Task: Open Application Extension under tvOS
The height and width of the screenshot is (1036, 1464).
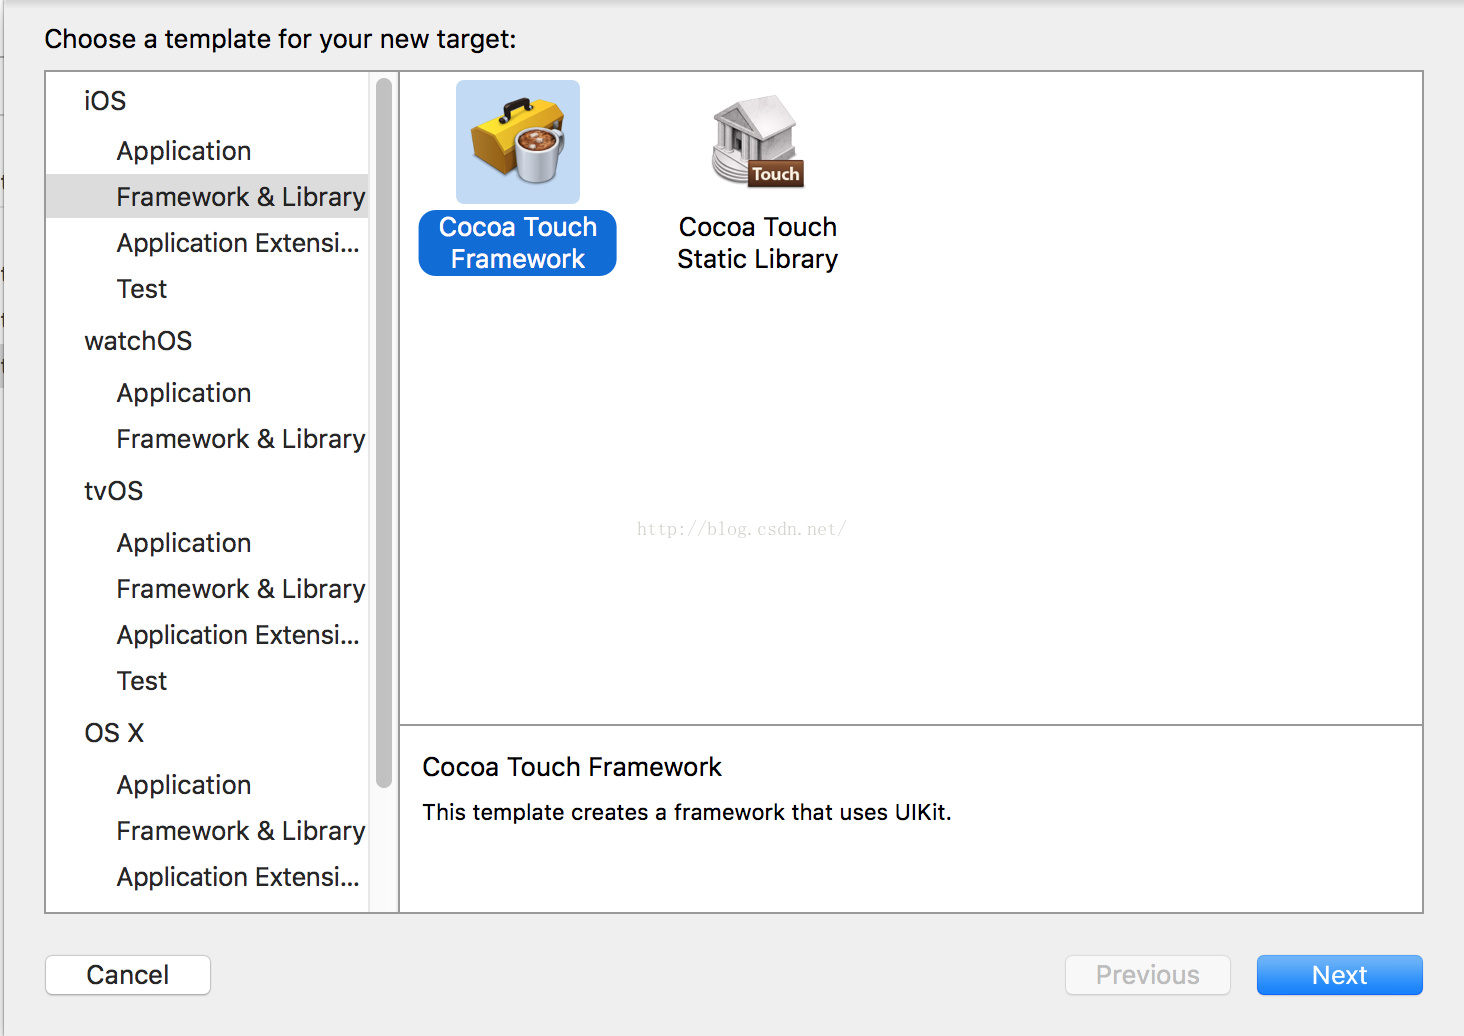Action: [x=238, y=635]
